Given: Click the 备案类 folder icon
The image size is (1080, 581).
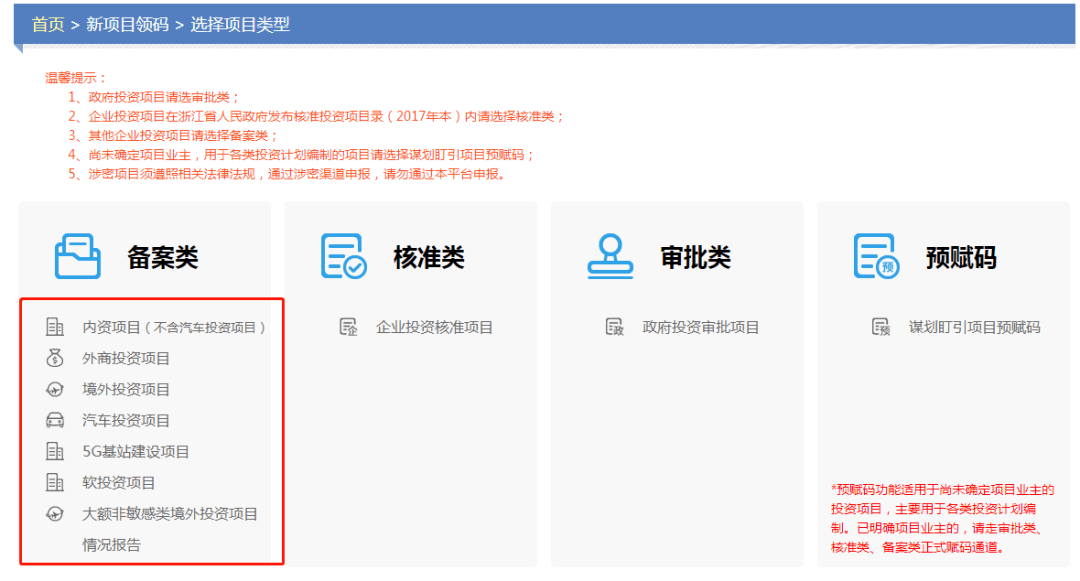Looking at the screenshot, I should (78, 256).
